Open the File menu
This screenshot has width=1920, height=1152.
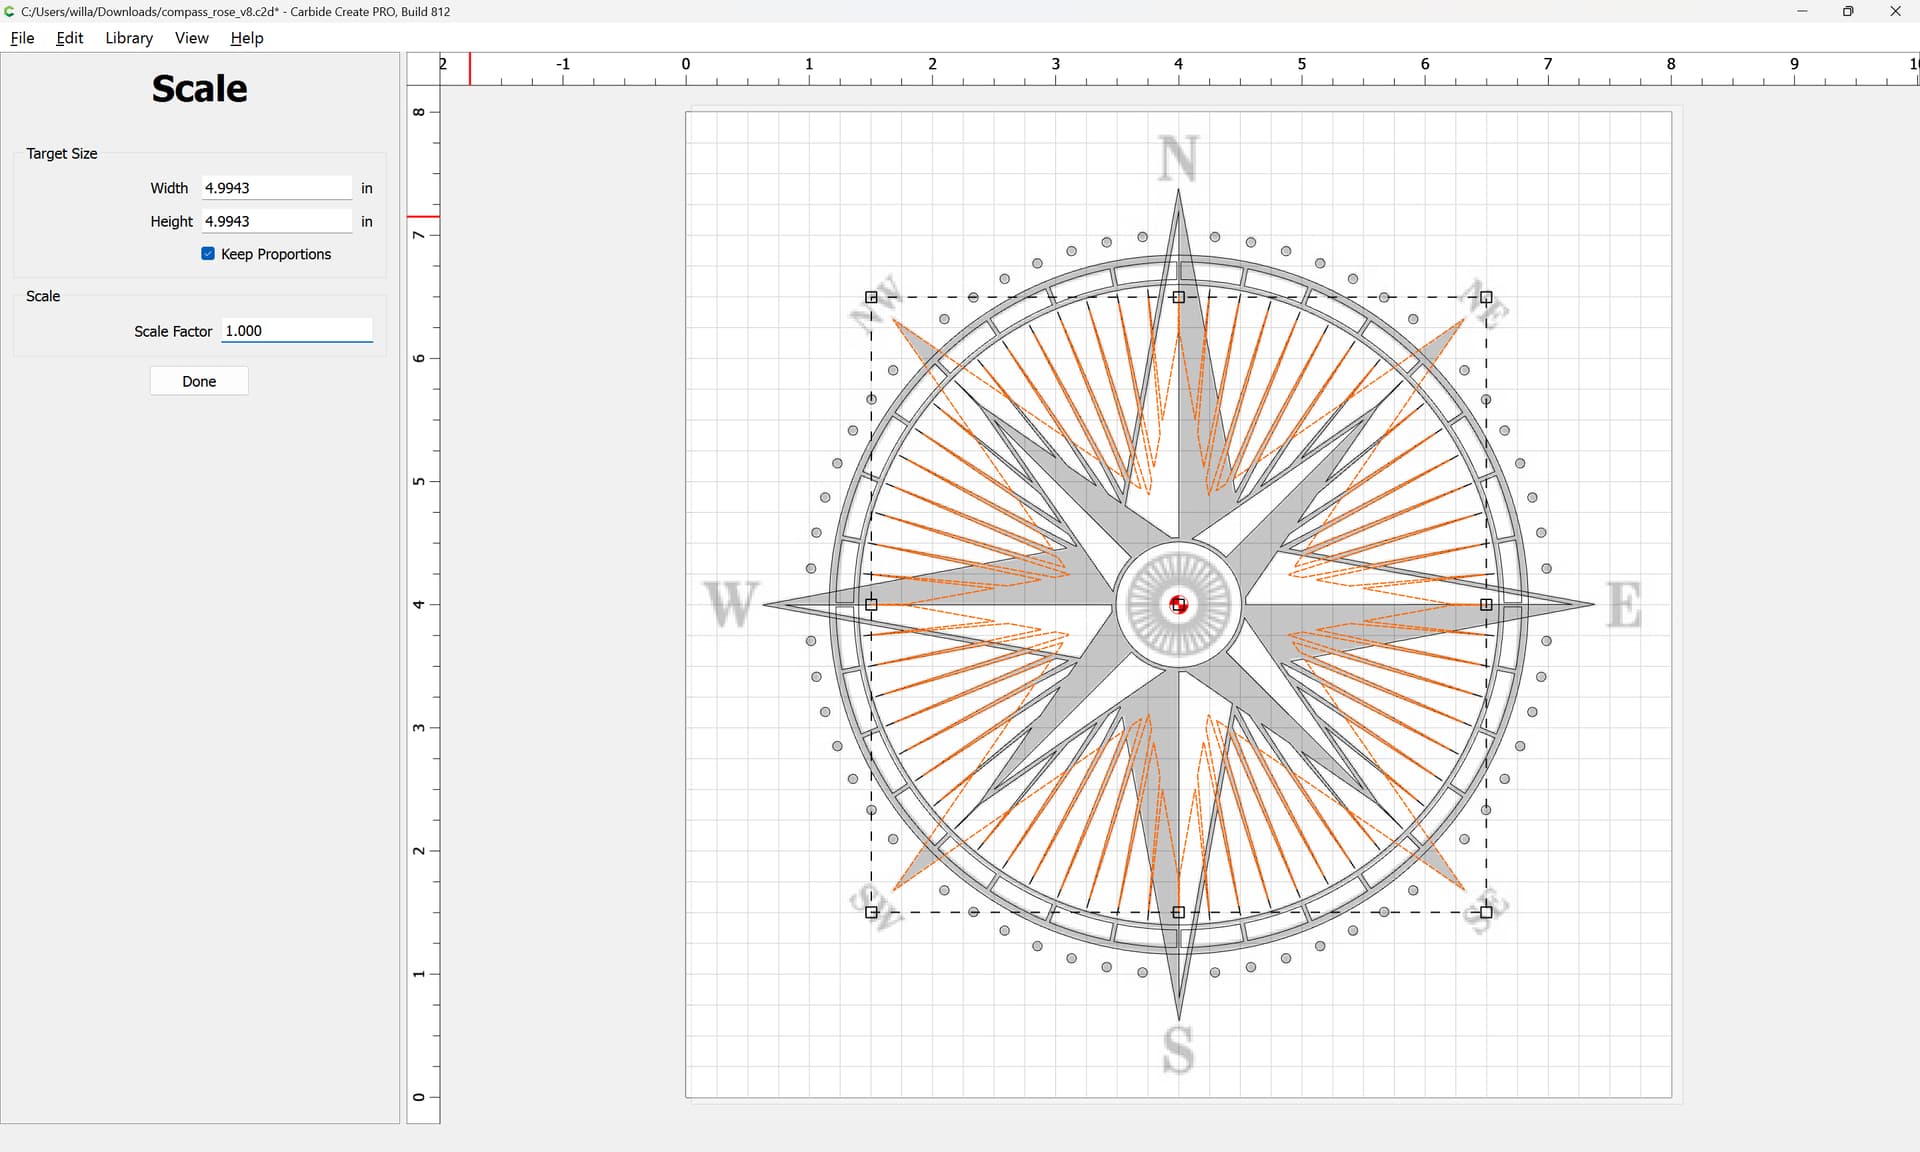coord(22,38)
